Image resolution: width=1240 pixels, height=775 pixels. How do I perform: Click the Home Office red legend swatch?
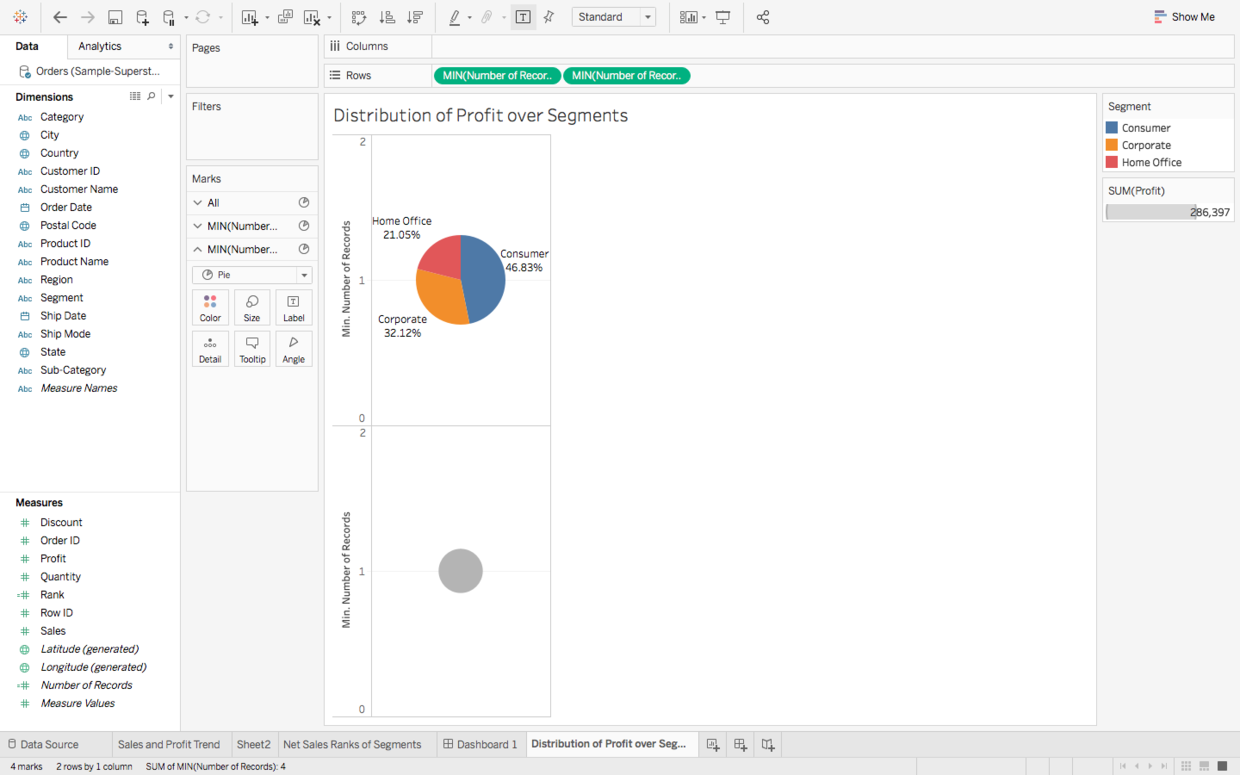pyautogui.click(x=1112, y=162)
